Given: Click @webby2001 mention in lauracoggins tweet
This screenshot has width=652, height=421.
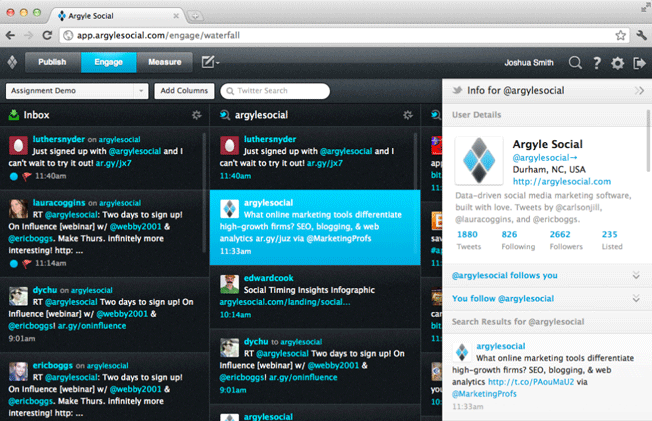Looking at the screenshot, I should coord(136,227).
